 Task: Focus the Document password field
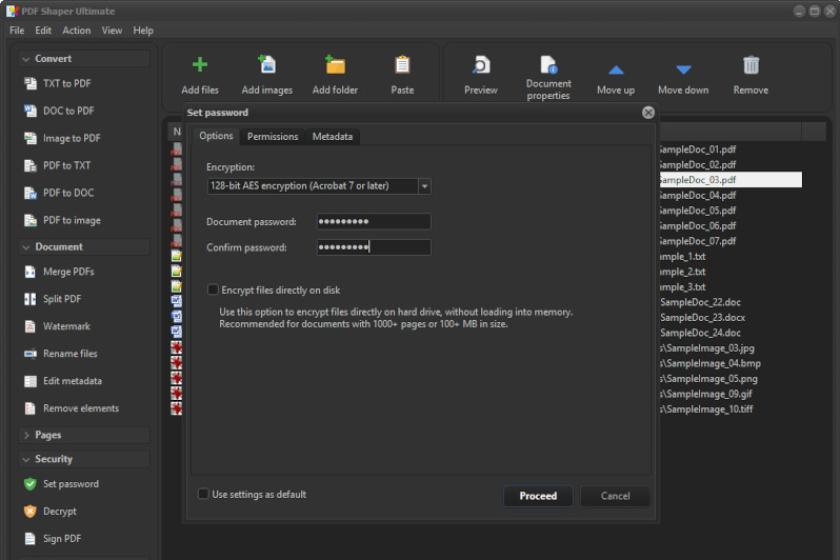click(373, 221)
